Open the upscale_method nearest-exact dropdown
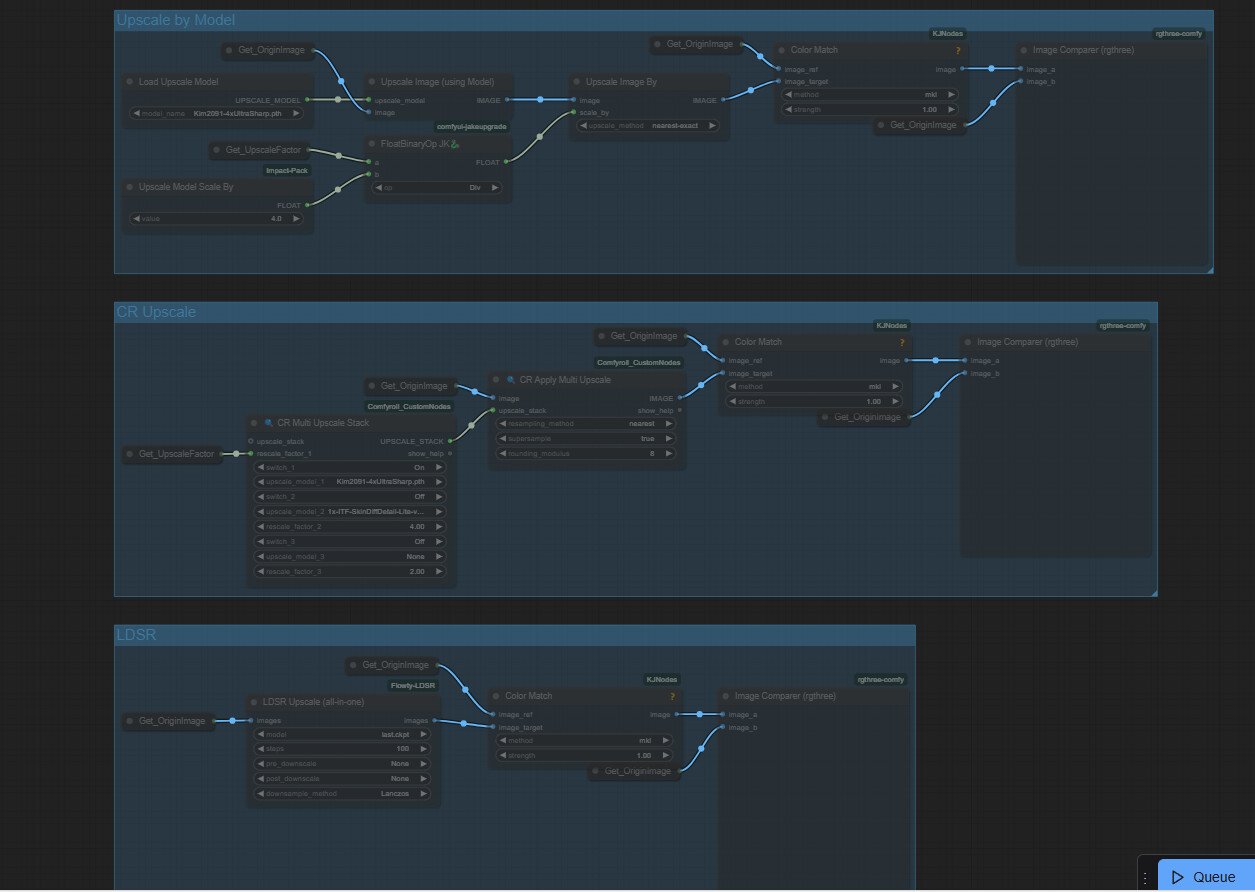Screen dimensions: 1255x892 click(x=648, y=126)
